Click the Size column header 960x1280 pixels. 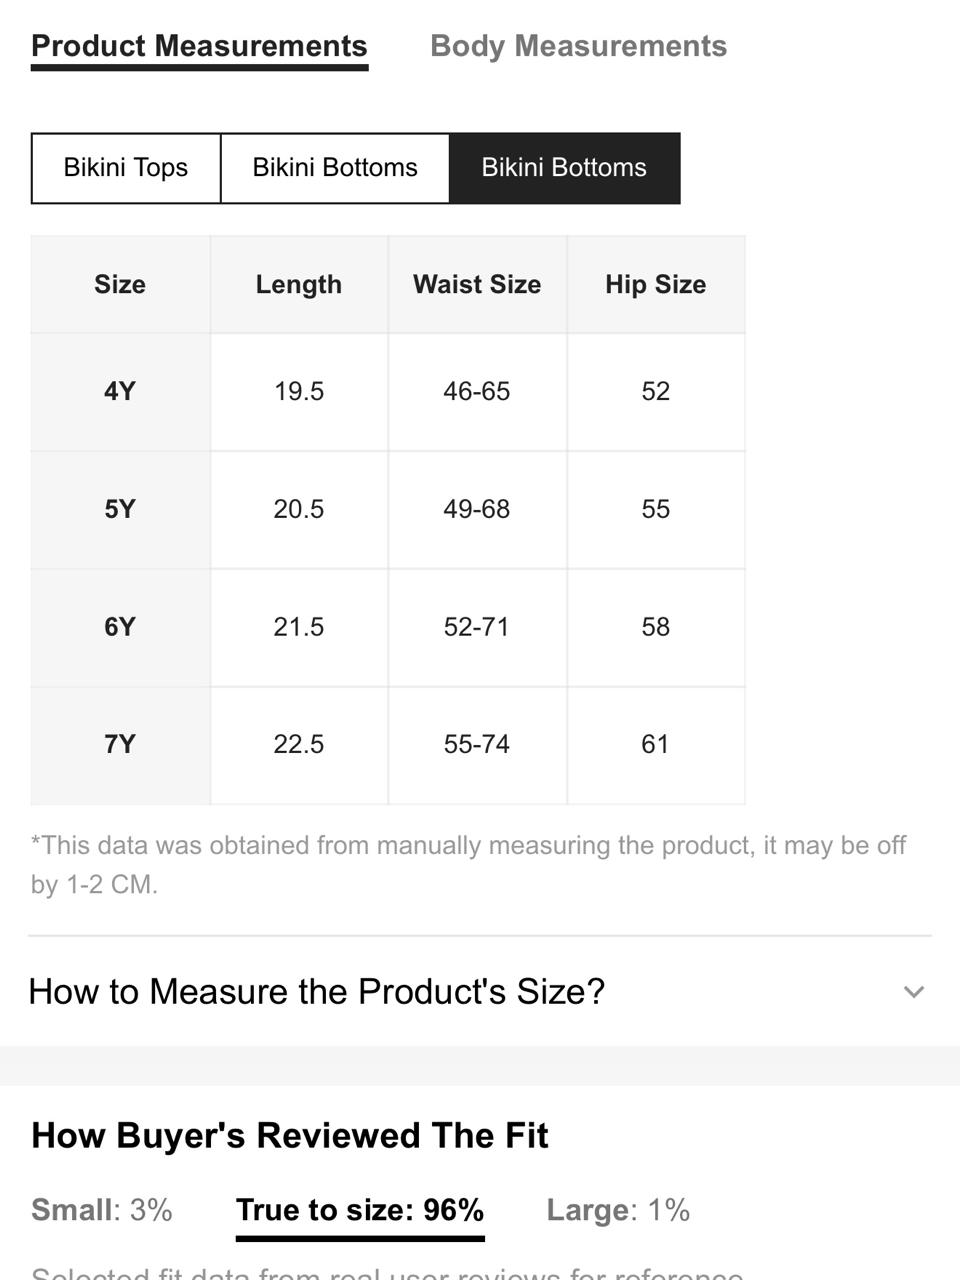(x=120, y=284)
